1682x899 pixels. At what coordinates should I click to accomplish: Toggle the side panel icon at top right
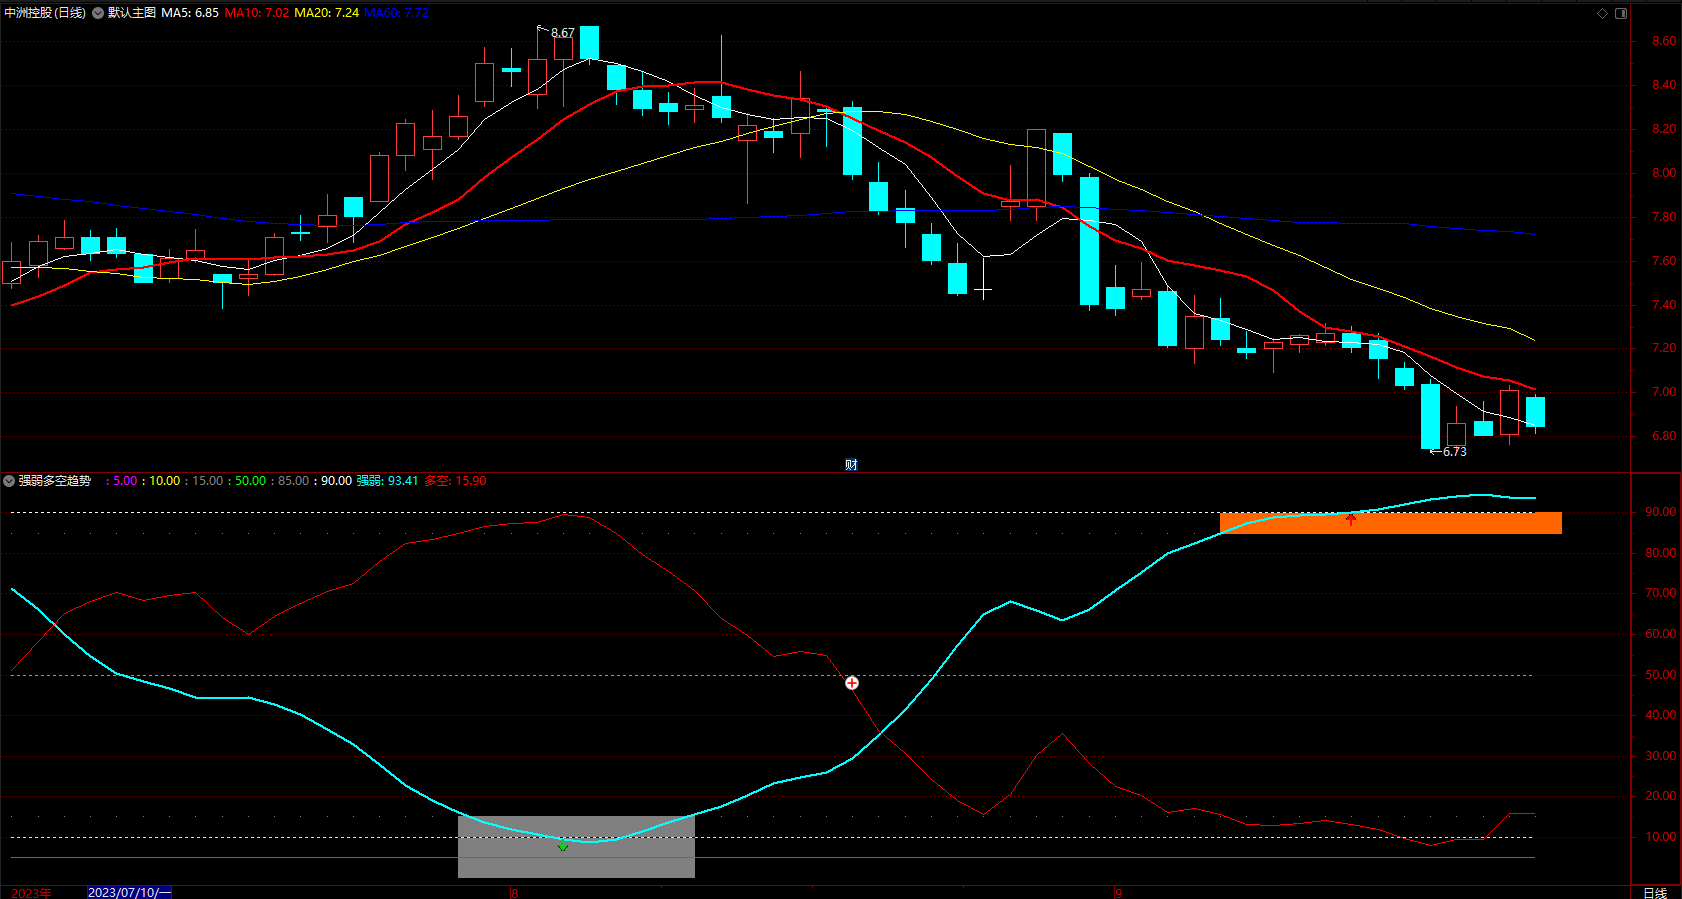click(x=1621, y=13)
